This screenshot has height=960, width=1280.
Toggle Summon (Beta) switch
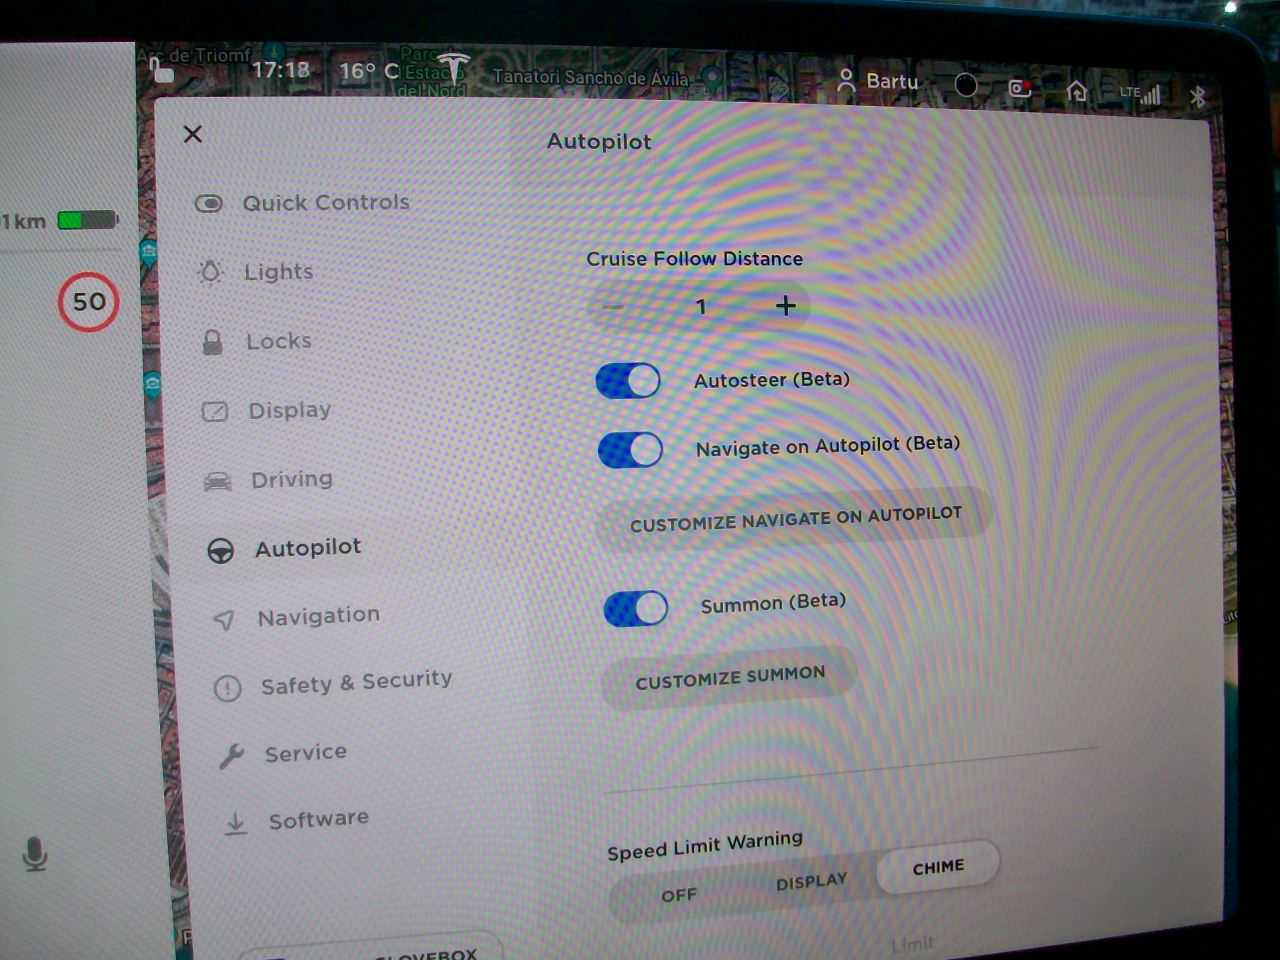point(636,608)
